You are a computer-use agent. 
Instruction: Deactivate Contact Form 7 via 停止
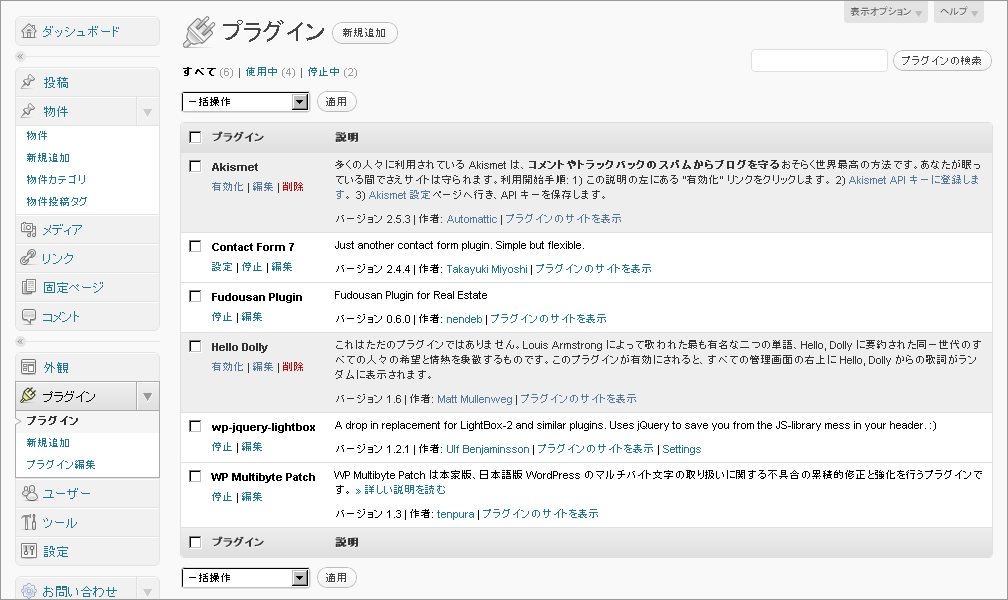coord(251,266)
